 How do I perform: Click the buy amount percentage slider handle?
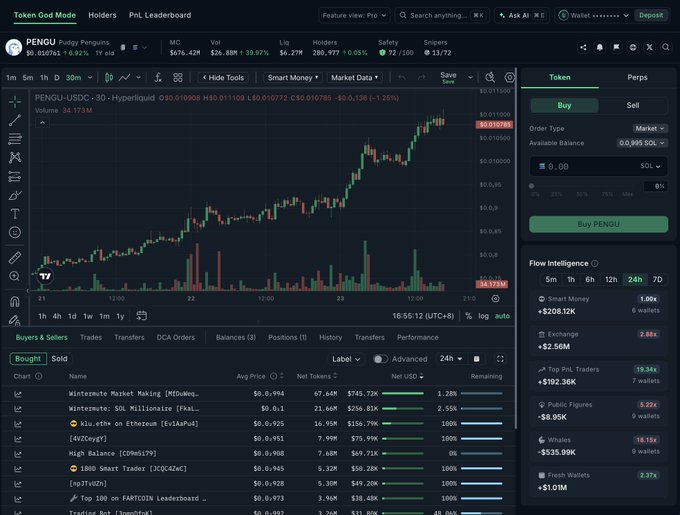[x=531, y=186]
